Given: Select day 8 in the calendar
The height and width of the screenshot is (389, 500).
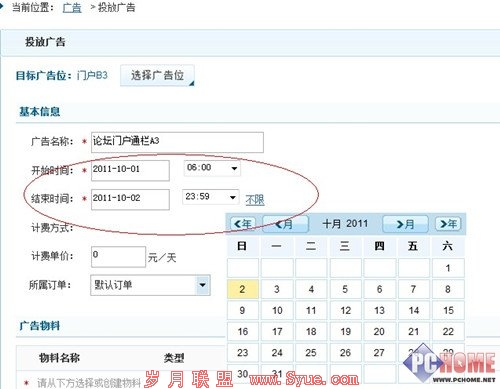Looking at the screenshot, I should coord(448,289).
